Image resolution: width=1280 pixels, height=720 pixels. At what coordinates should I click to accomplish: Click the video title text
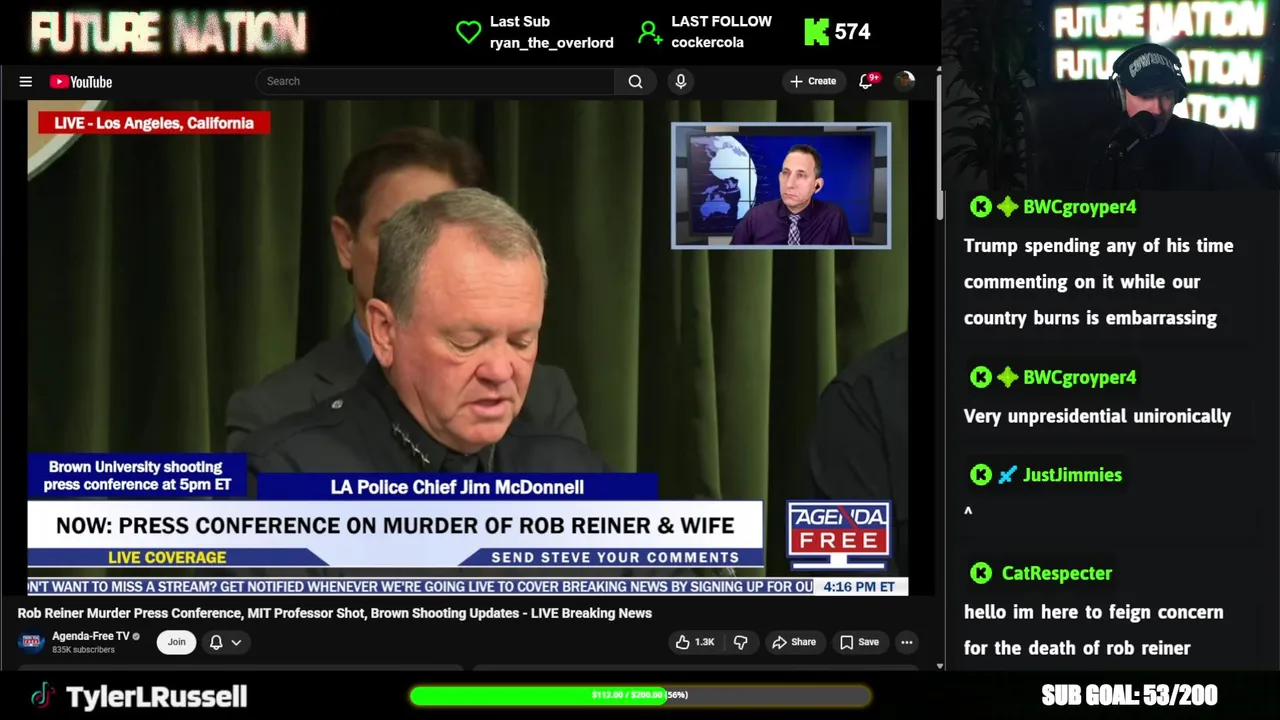(334, 613)
